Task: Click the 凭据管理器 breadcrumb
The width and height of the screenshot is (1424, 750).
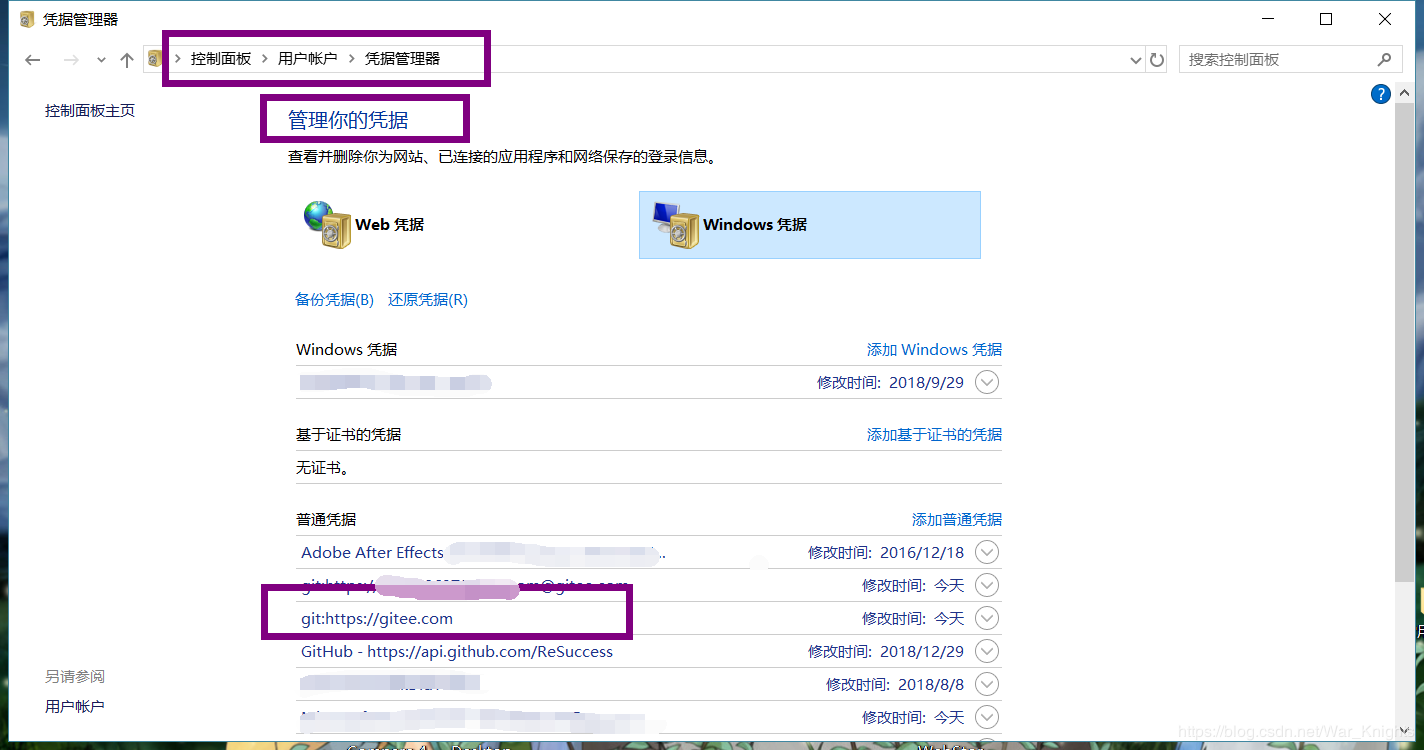Action: (402, 59)
